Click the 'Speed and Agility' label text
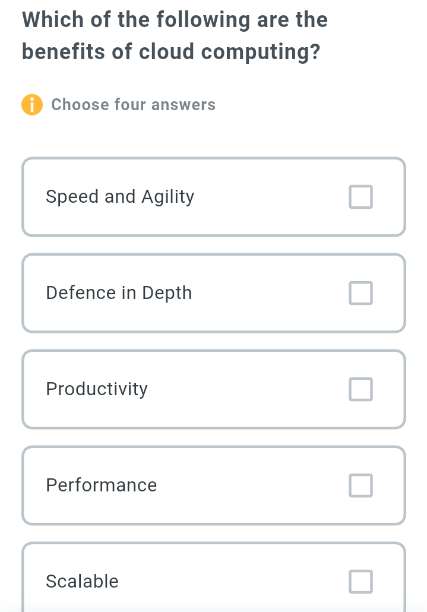 coord(120,197)
